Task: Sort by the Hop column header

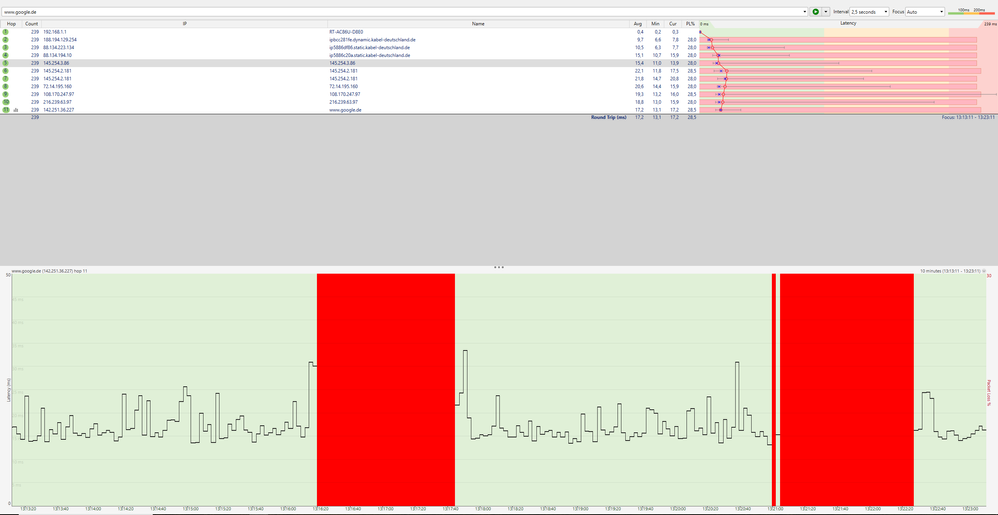Action: click(11, 24)
